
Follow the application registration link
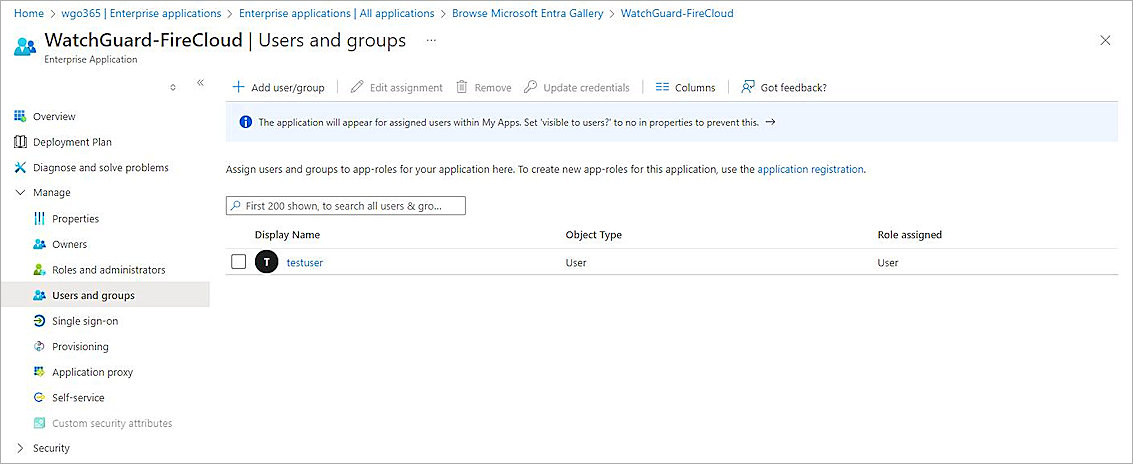(810, 169)
